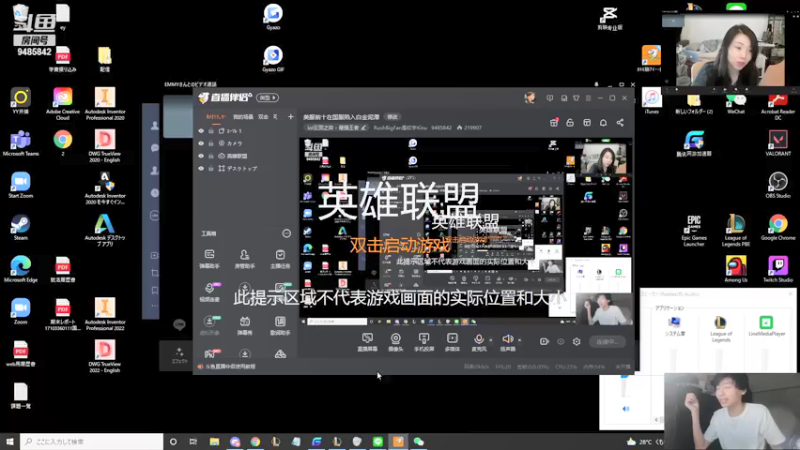
Task: Open the lyrics assistant (歌词助手) tool
Action: (280, 325)
